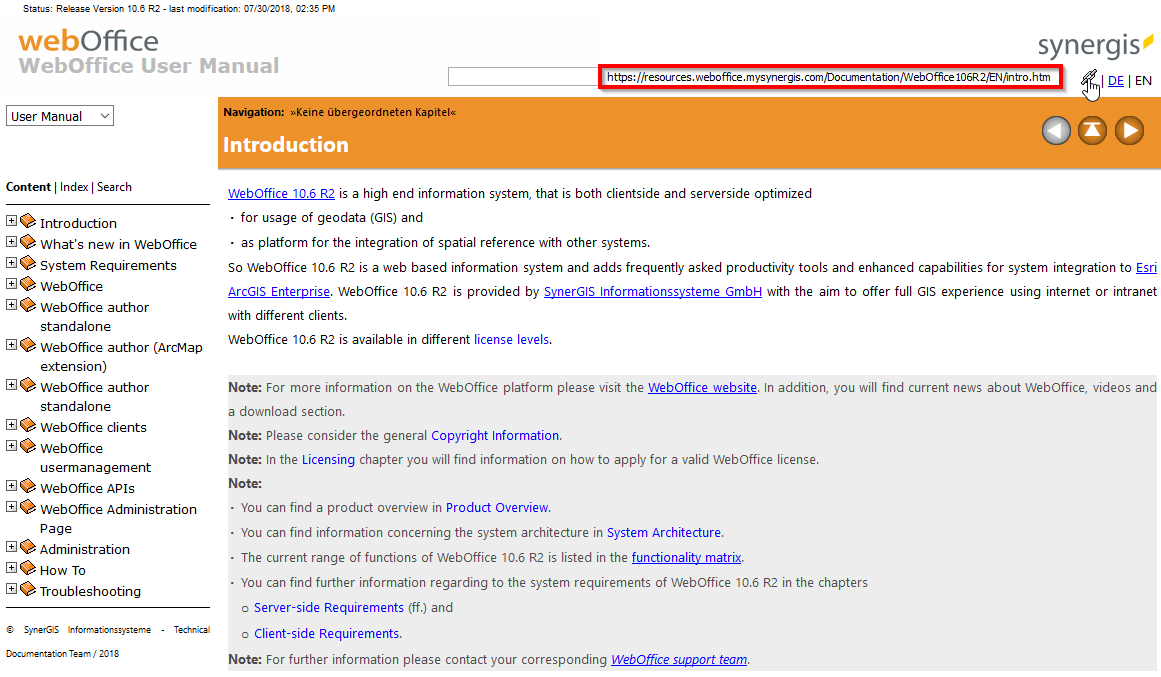Expand the WebOffice clients tree node
This screenshot has height=677, width=1161.
(x=12, y=426)
